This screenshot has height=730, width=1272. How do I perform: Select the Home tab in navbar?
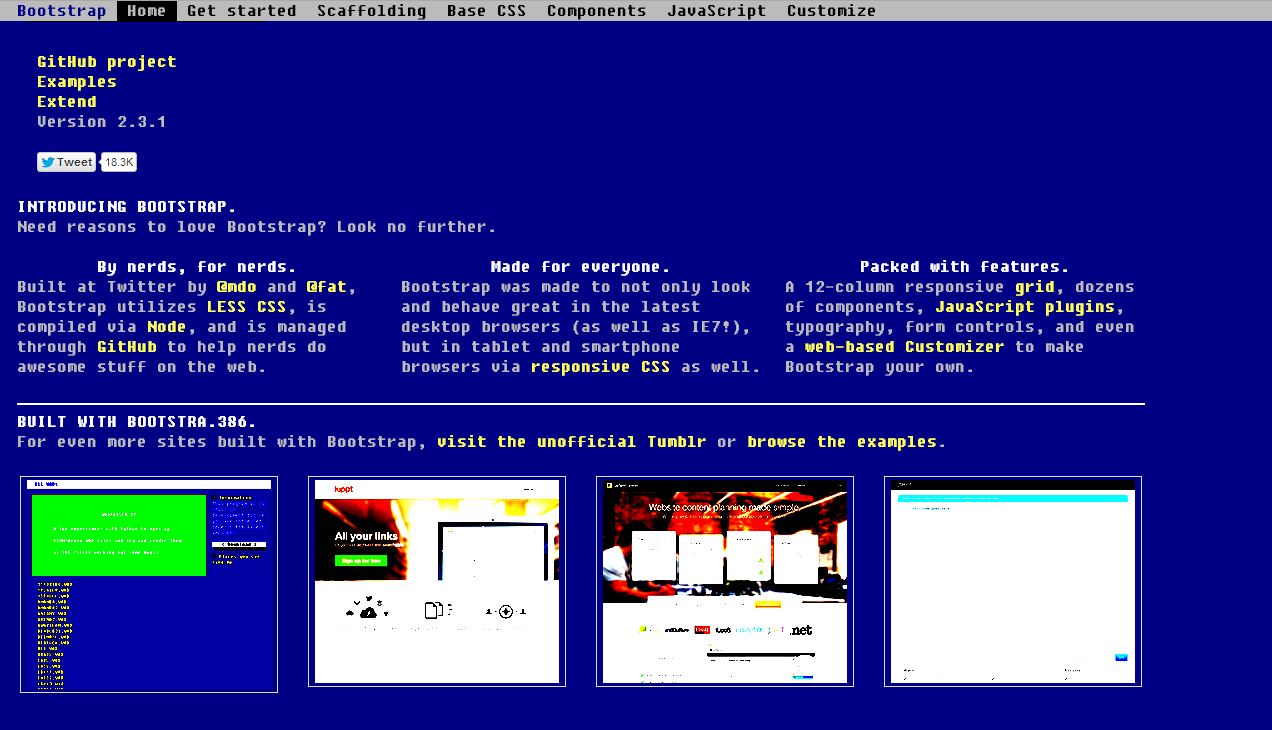[147, 11]
